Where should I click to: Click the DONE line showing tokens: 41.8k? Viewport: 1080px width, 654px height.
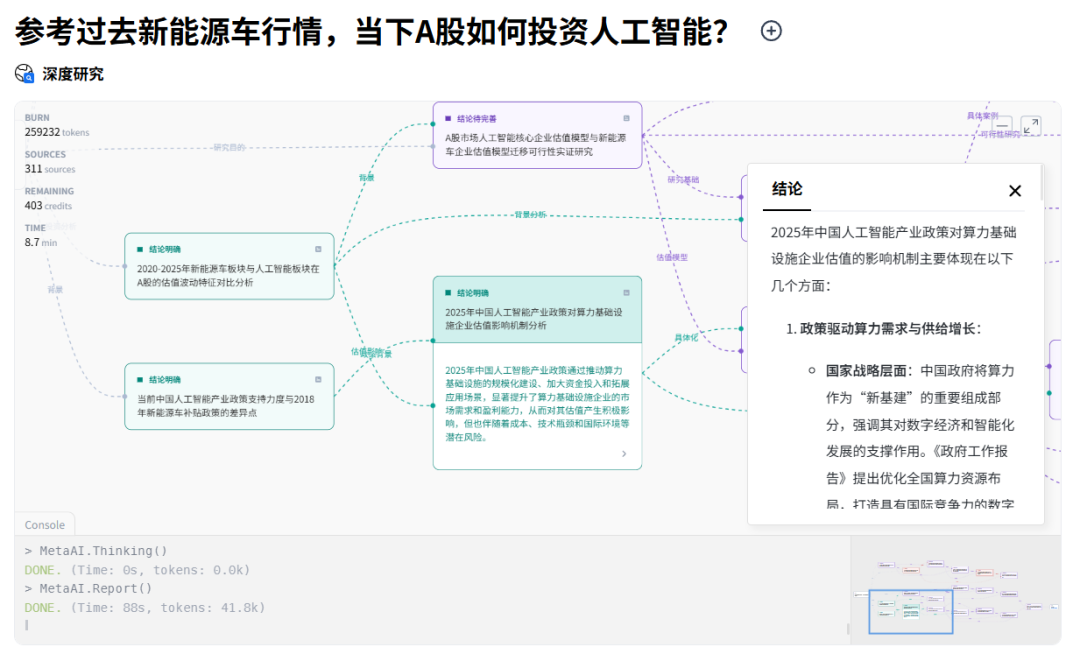(145, 608)
